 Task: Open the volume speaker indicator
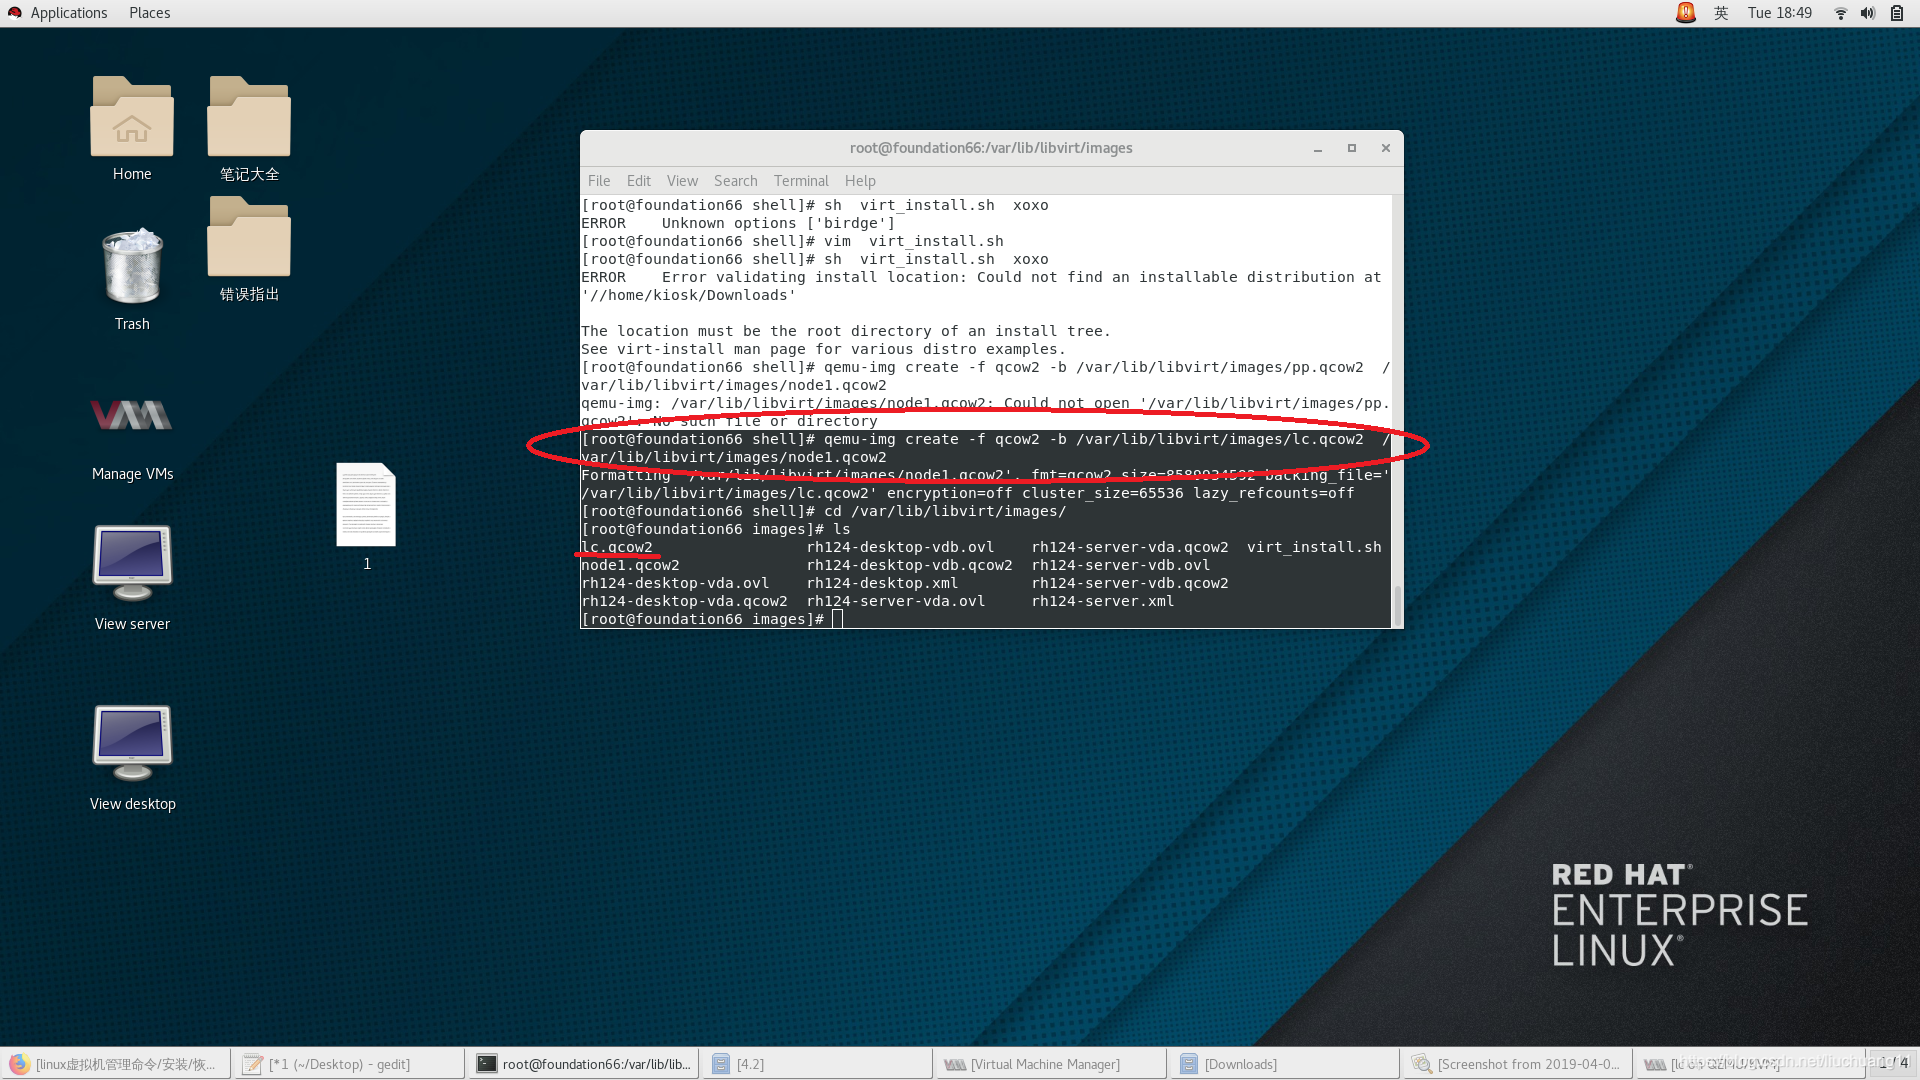coord(1867,13)
